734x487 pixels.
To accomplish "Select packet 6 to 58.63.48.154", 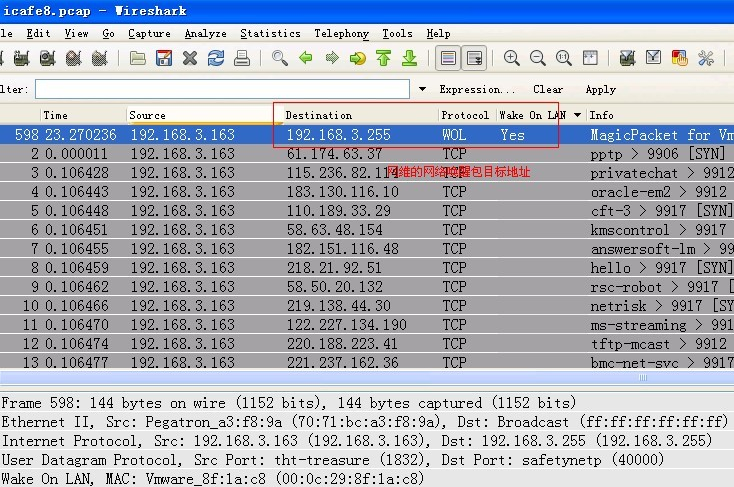I will tap(367, 230).
